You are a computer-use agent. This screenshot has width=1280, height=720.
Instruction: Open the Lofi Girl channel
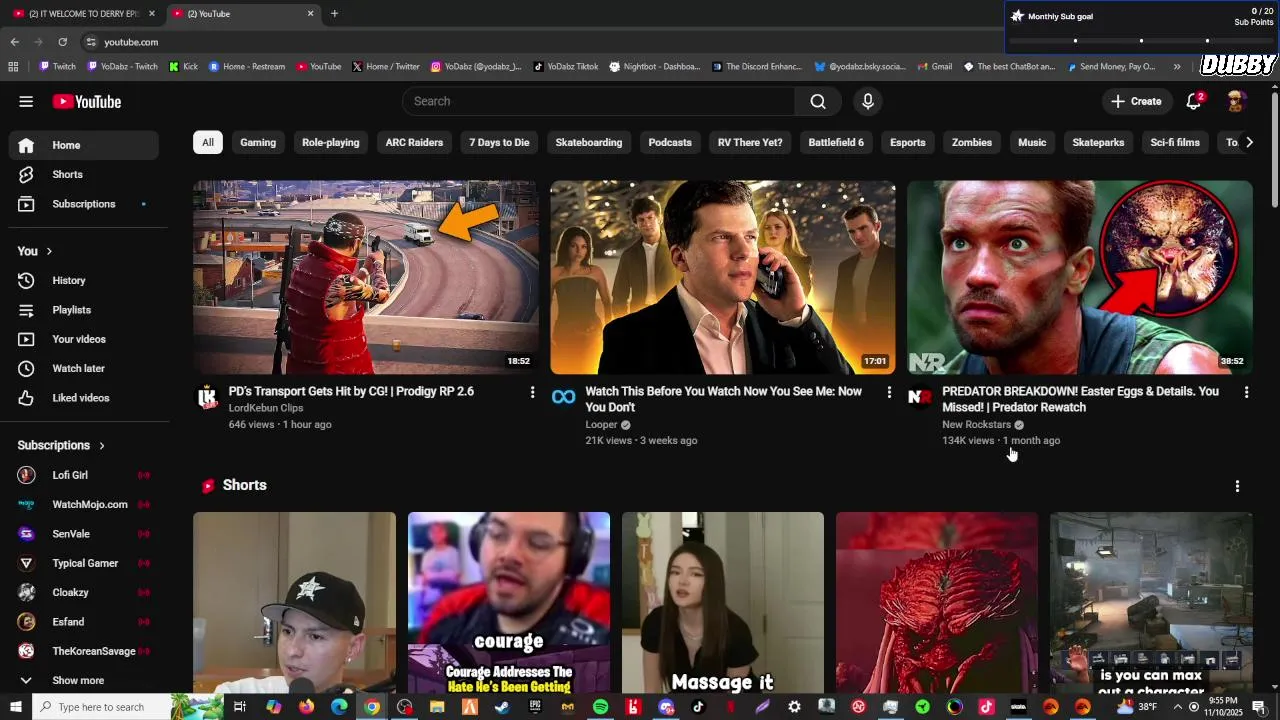coord(84,475)
